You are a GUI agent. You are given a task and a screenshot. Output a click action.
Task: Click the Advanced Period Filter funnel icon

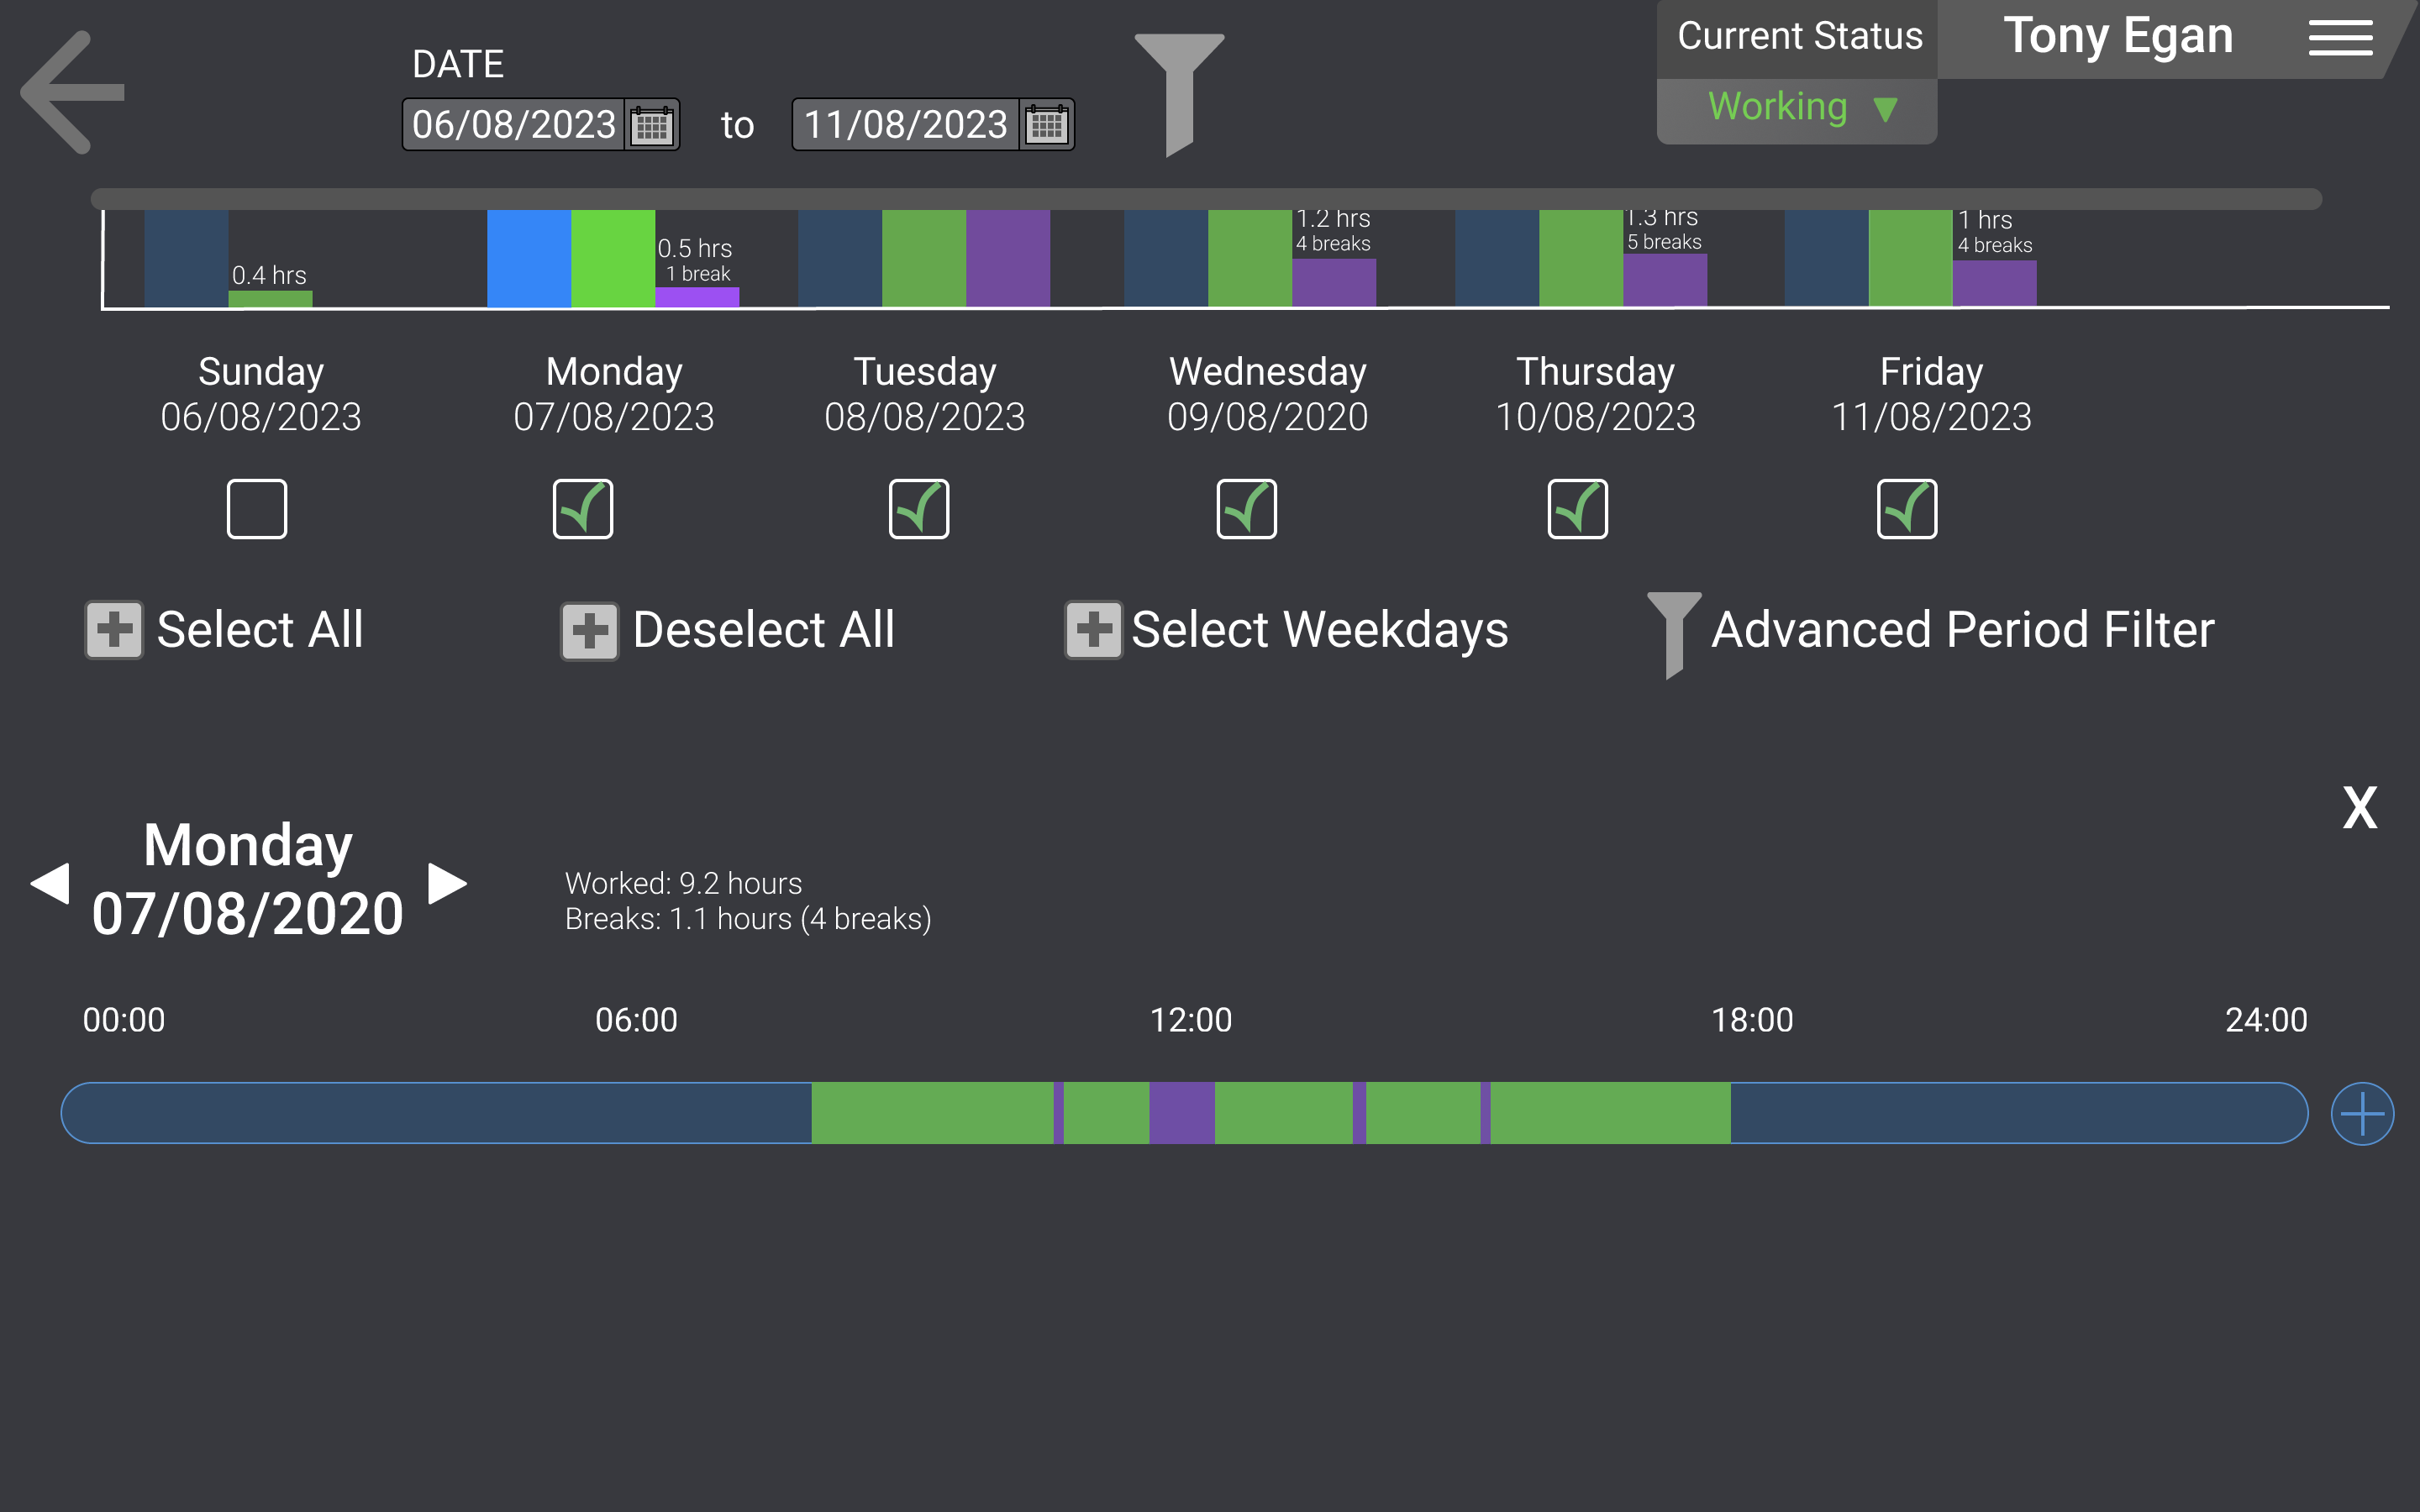[x=1674, y=635]
